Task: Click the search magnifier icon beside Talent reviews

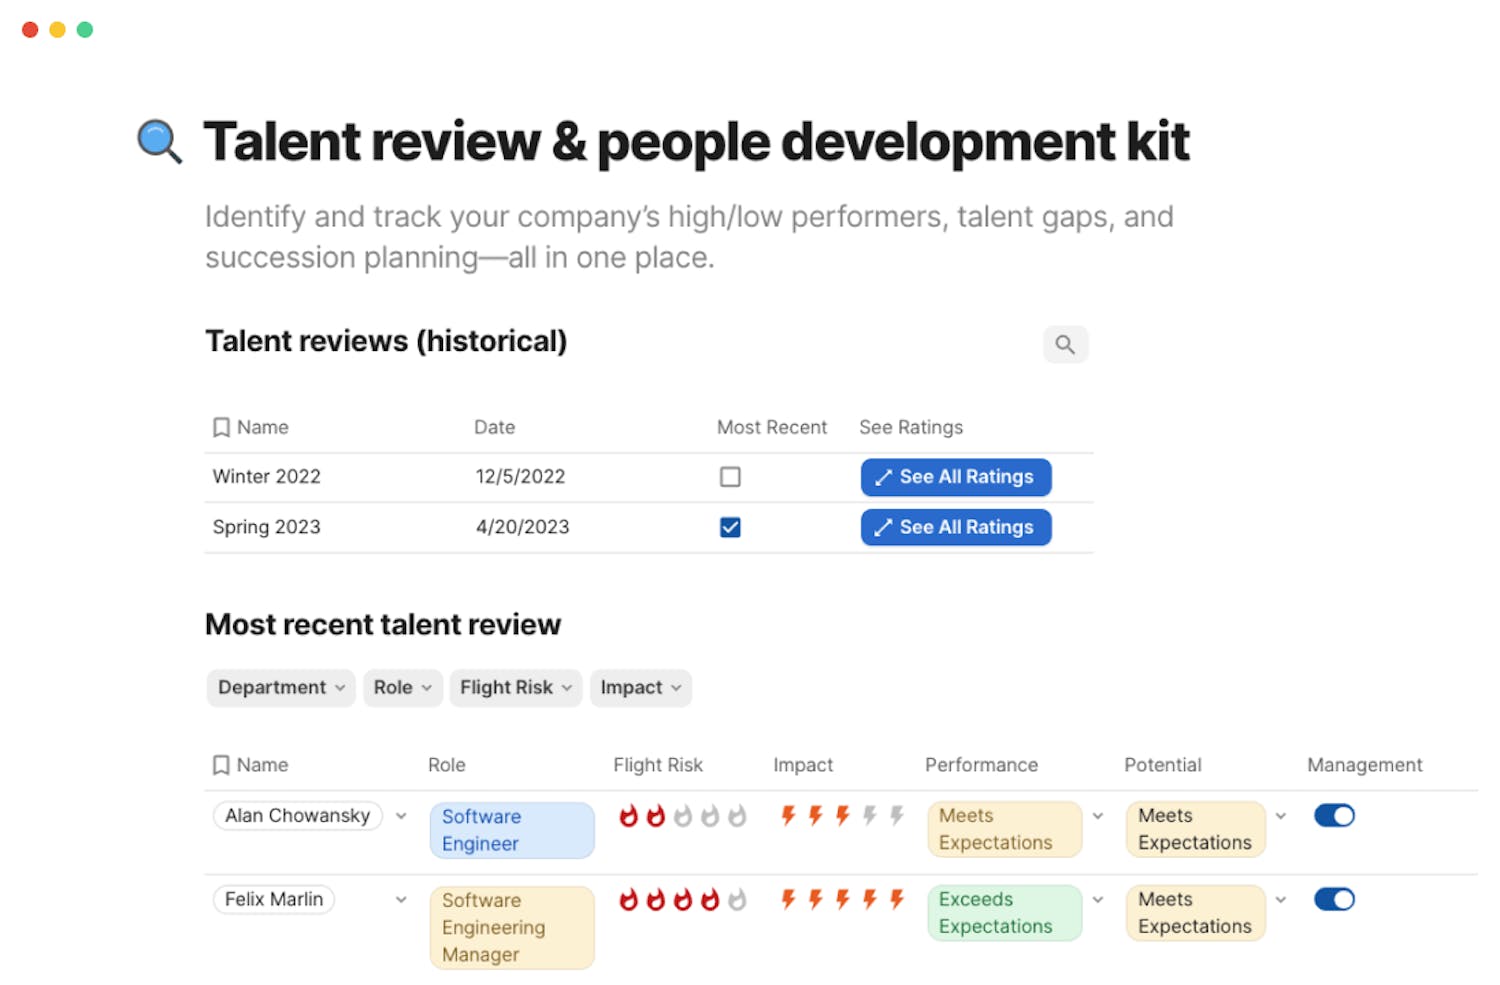Action: tap(1065, 345)
